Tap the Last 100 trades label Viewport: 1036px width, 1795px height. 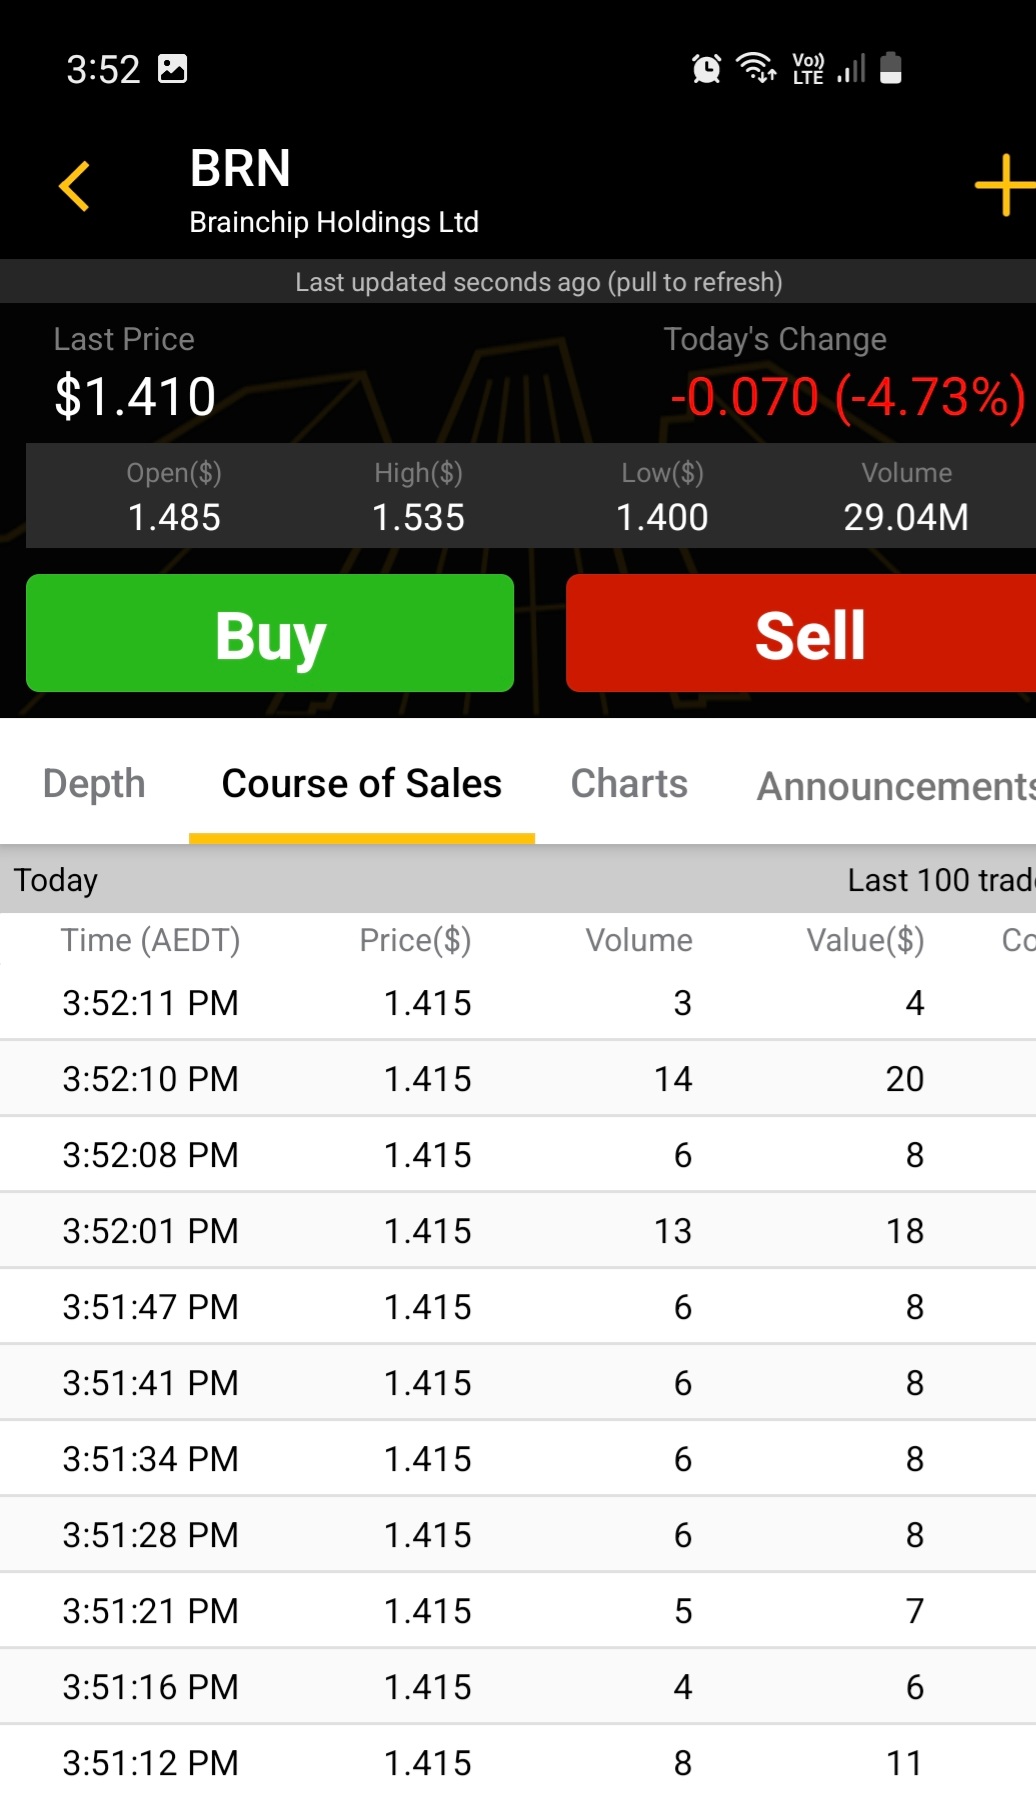940,880
